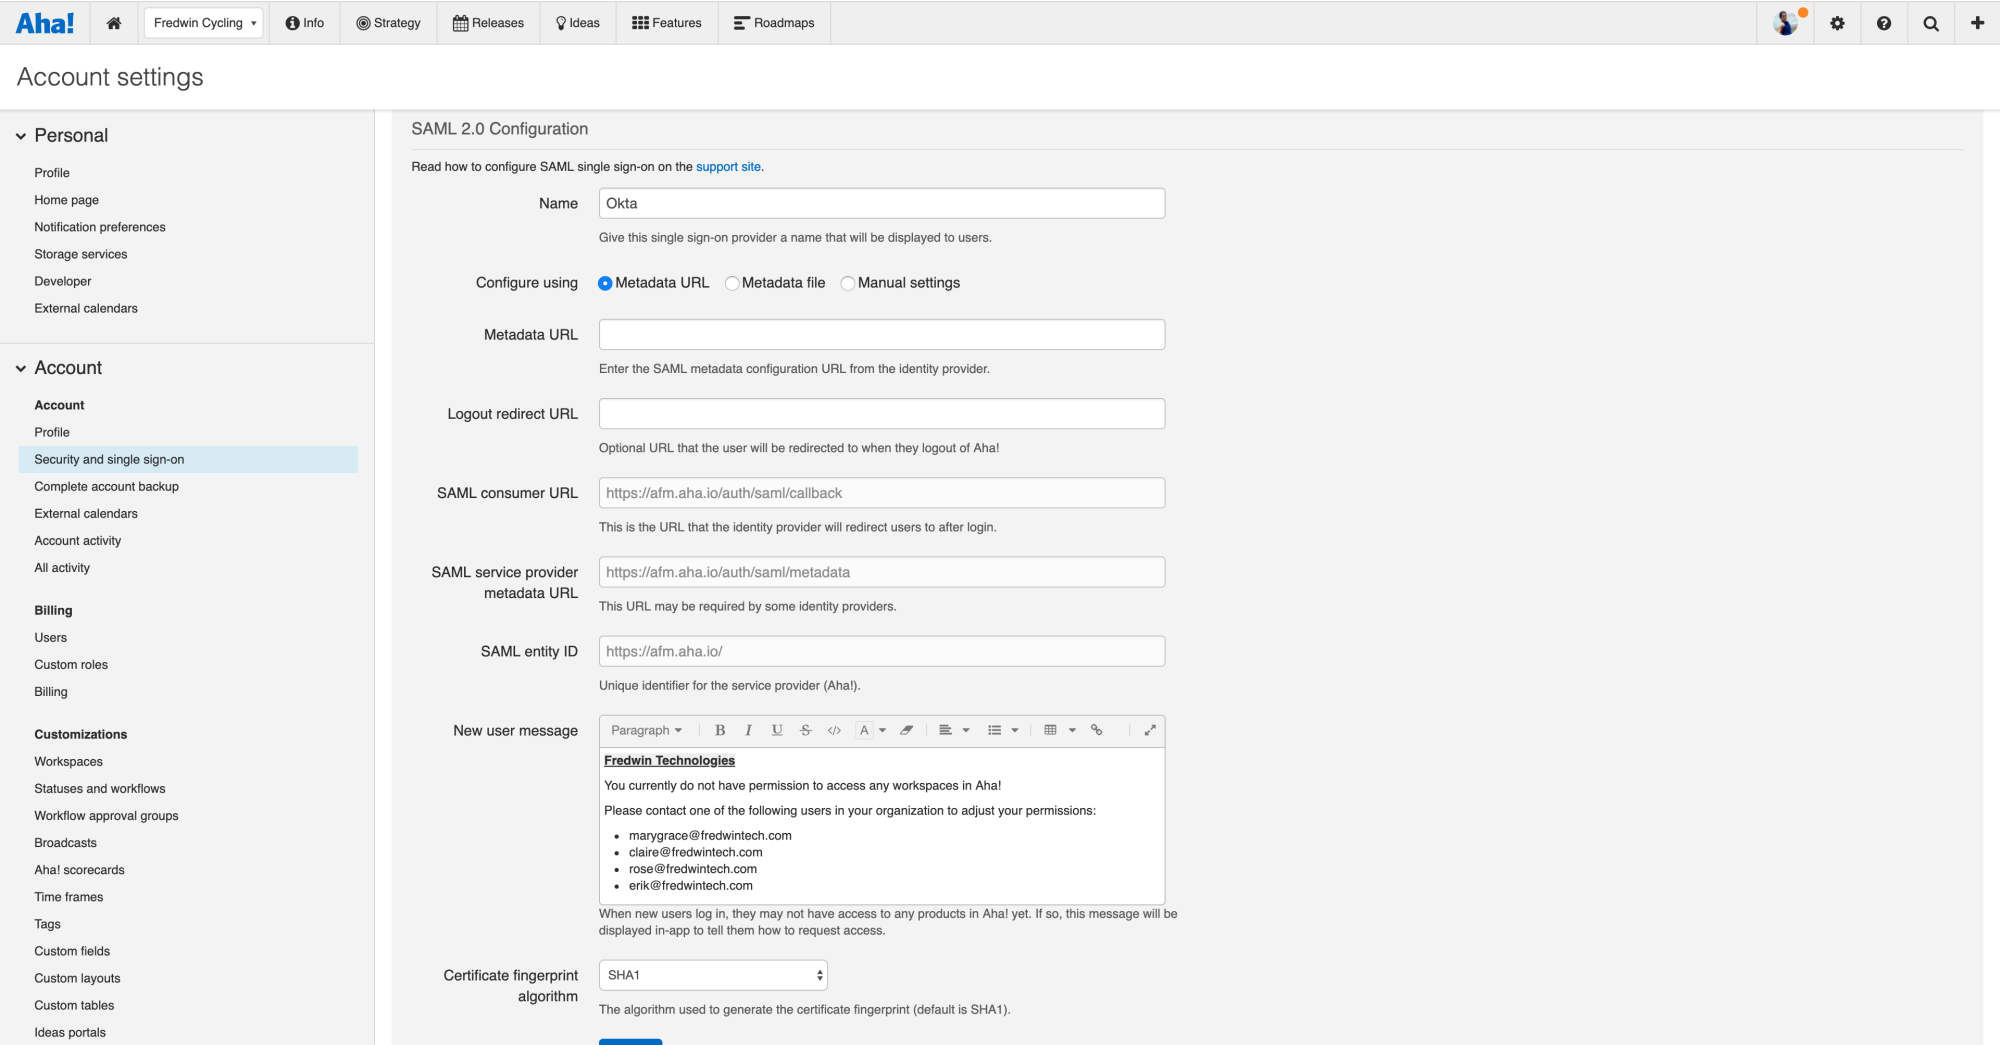This screenshot has width=2000, height=1045.
Task: Select the Manual settings radio option
Action: (x=848, y=283)
